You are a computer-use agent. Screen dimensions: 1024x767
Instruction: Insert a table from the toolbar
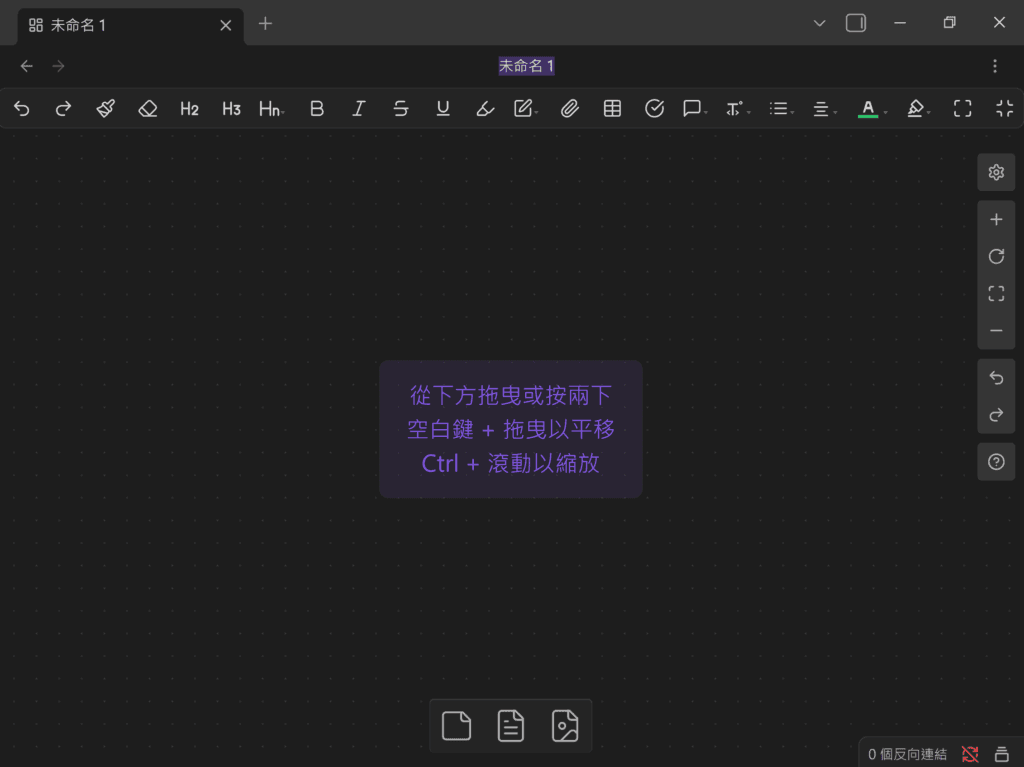tap(612, 109)
